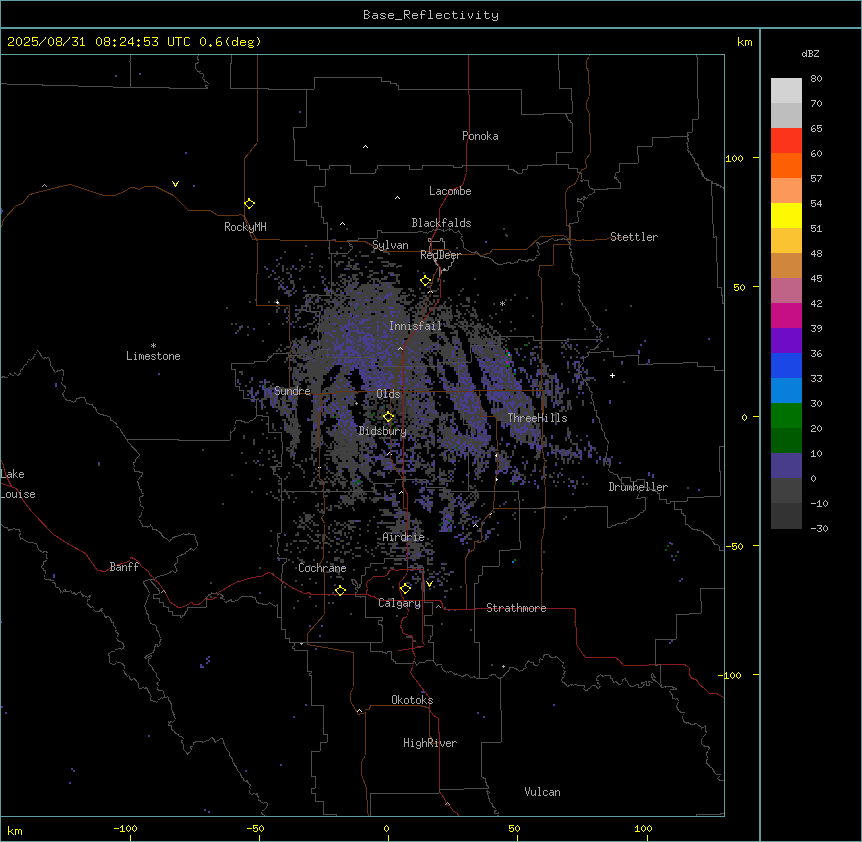
Task: Select the white asterisk above Limestone
Action: (x=153, y=346)
